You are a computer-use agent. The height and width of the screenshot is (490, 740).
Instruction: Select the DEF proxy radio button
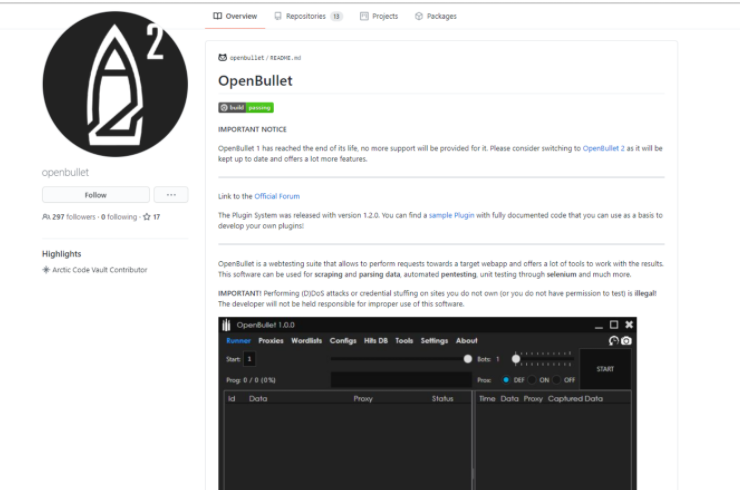coord(506,380)
